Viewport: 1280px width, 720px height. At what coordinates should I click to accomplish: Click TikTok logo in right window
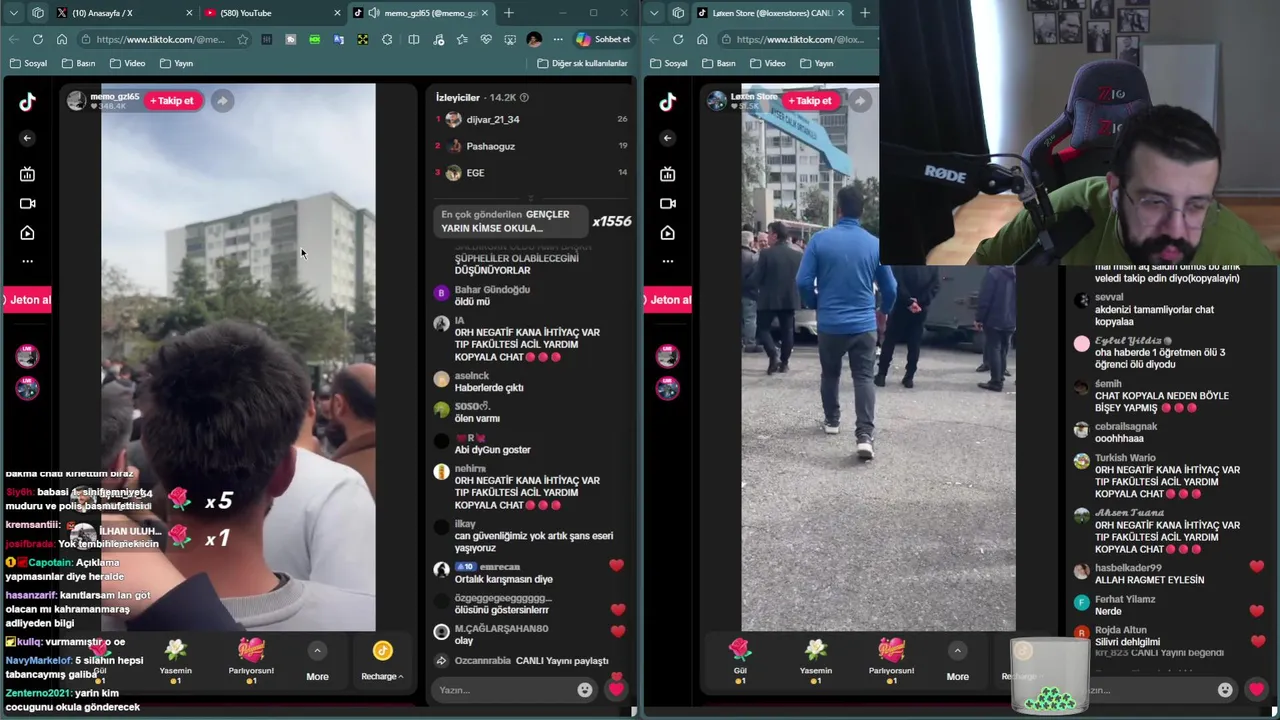coord(667,101)
